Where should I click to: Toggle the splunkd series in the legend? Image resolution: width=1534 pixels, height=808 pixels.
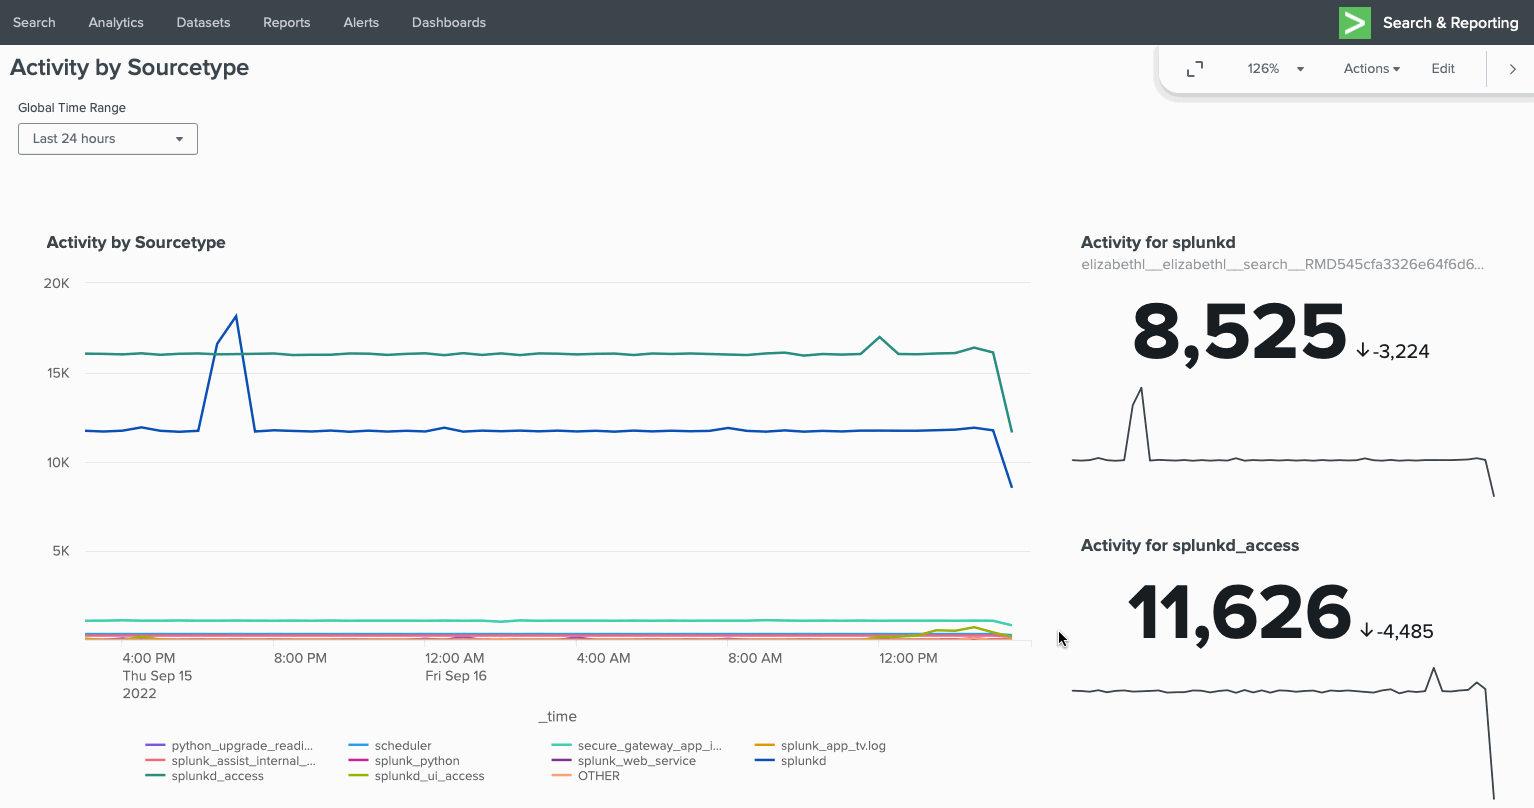[x=803, y=761]
